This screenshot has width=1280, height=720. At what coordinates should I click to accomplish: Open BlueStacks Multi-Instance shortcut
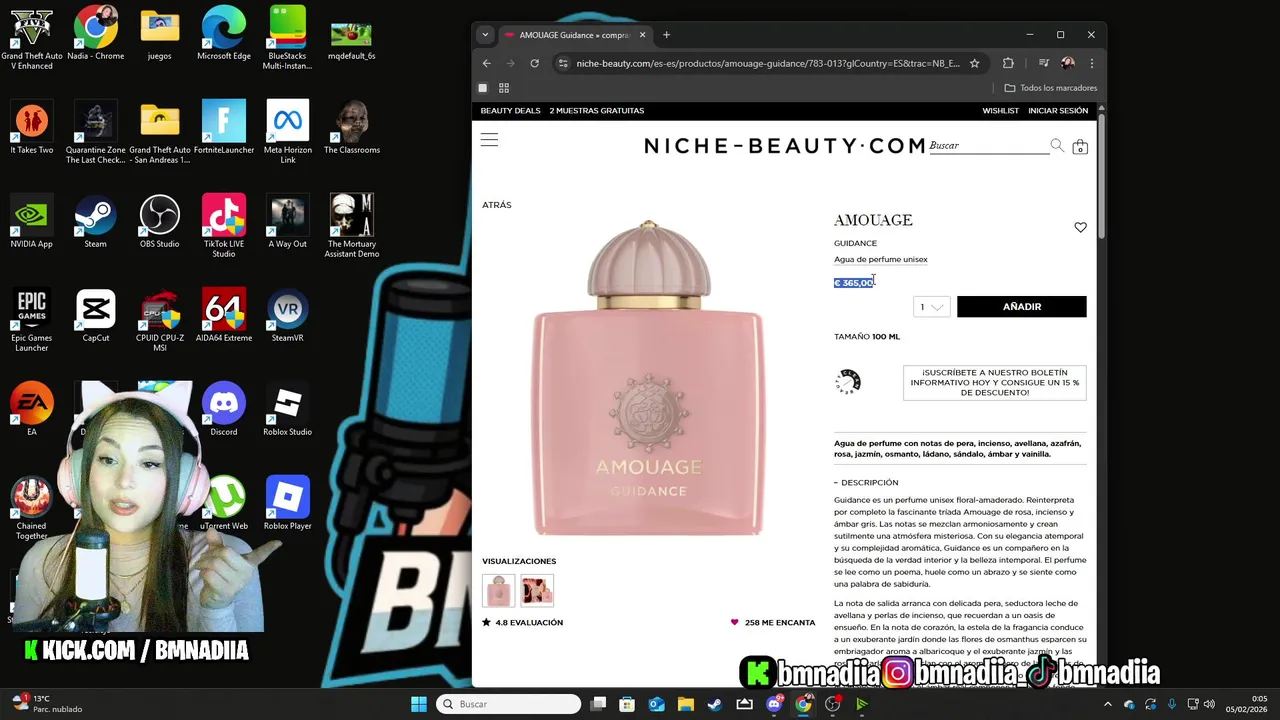click(288, 38)
